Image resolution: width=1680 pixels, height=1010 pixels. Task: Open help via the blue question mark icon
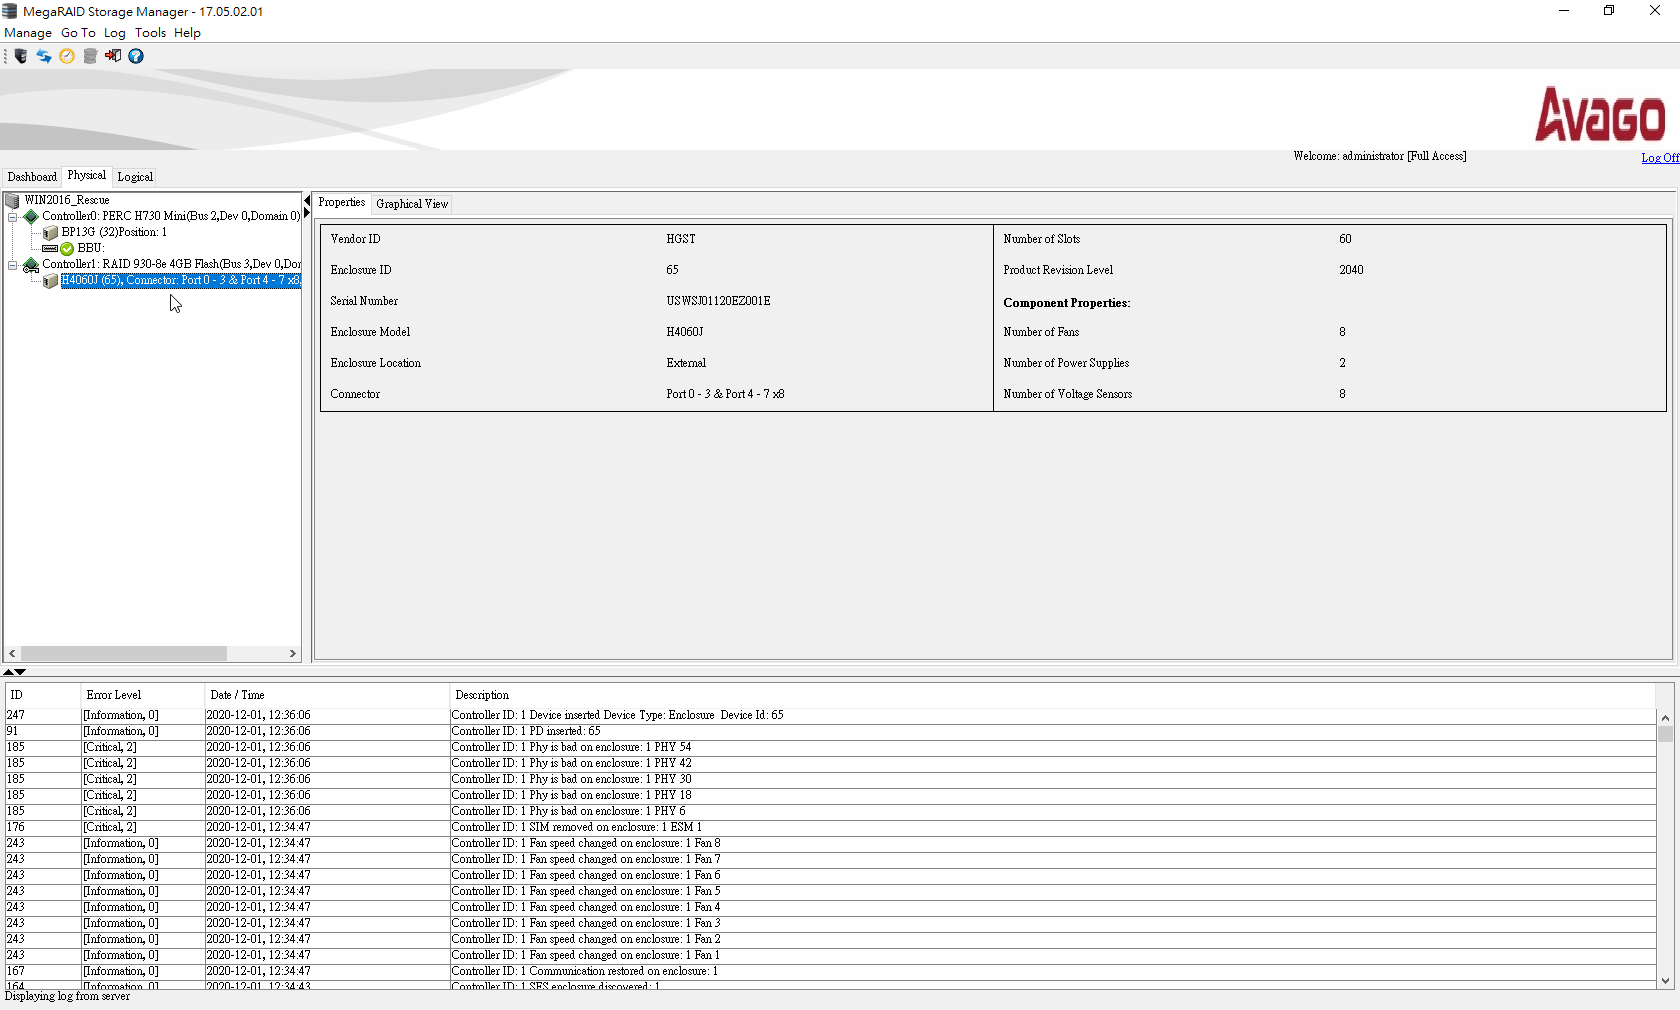[136, 56]
